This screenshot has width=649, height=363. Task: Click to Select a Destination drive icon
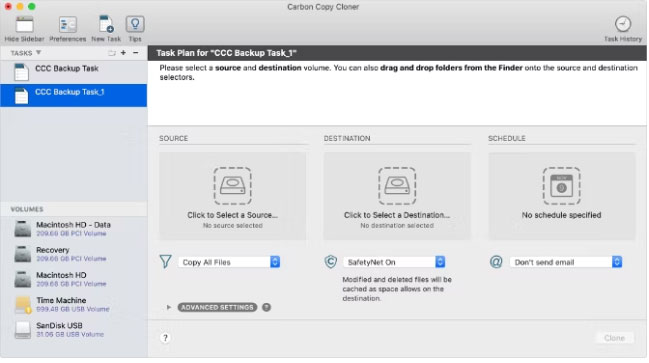(397, 186)
